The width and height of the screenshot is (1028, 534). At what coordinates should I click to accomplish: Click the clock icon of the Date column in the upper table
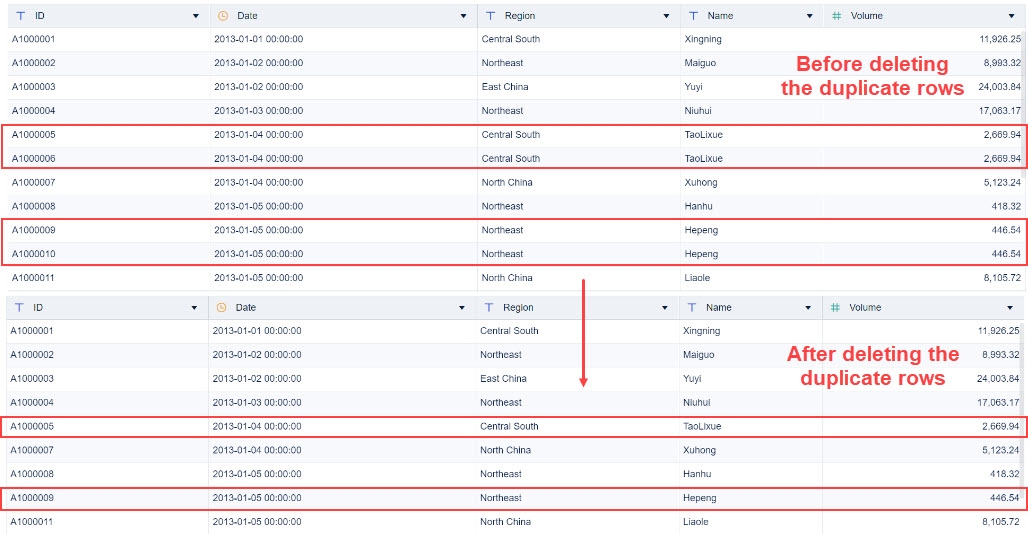(222, 16)
